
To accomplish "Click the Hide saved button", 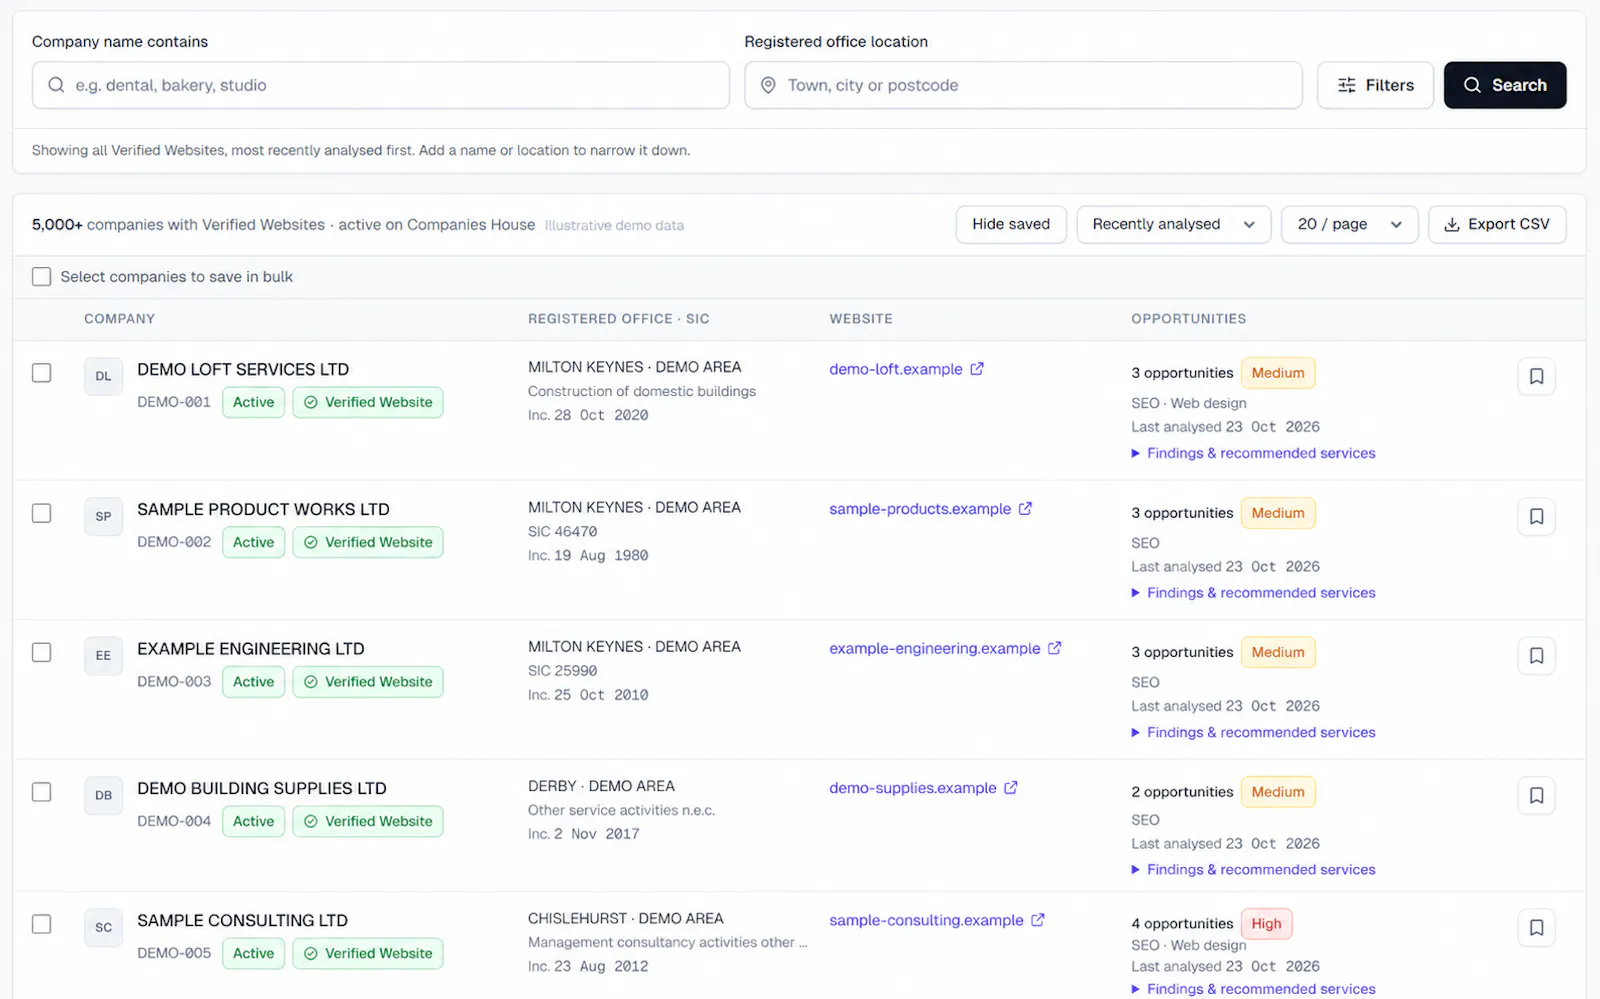I will (1011, 224).
